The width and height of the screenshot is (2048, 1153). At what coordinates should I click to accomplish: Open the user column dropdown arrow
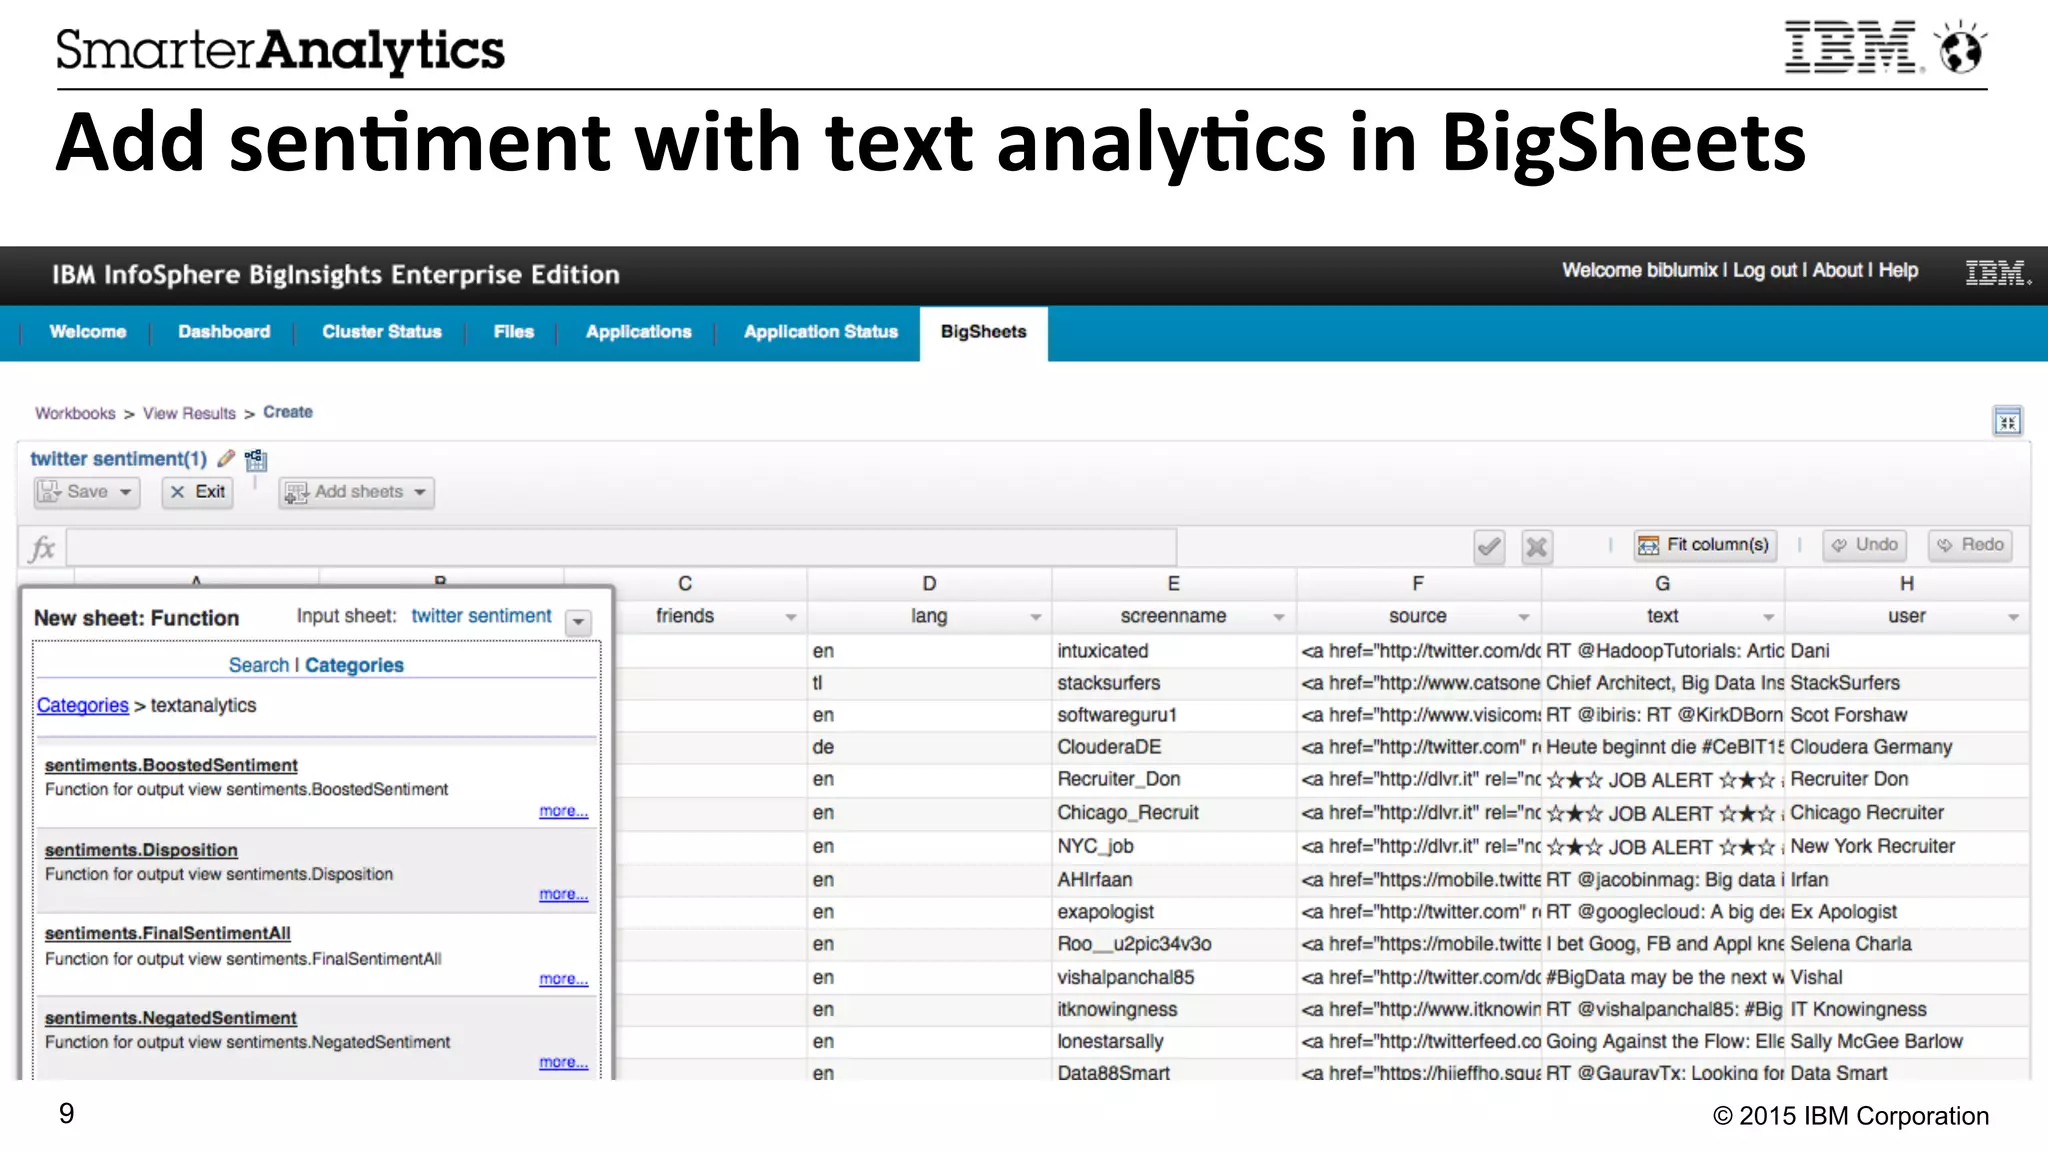pyautogui.click(x=2013, y=617)
